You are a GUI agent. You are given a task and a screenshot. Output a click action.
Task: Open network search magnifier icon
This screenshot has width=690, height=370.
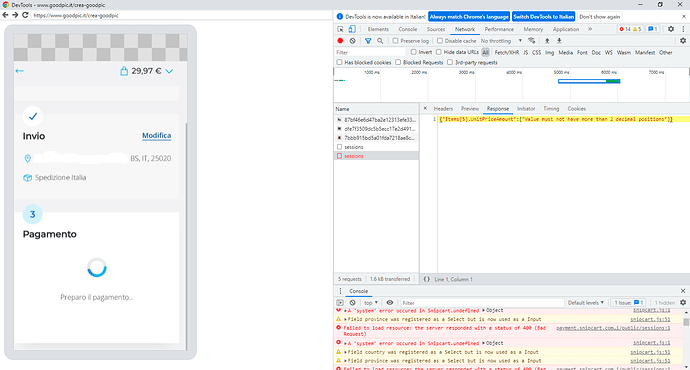point(380,41)
